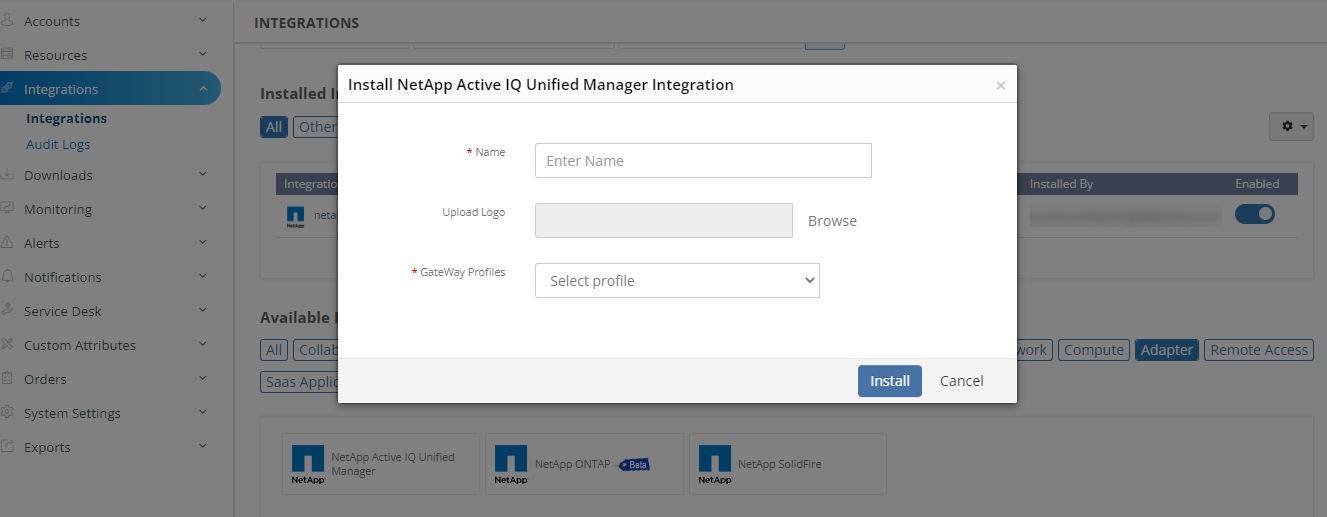Click the Enabled column header
Screen dimensions: 1327x517
[x=1257, y=184]
